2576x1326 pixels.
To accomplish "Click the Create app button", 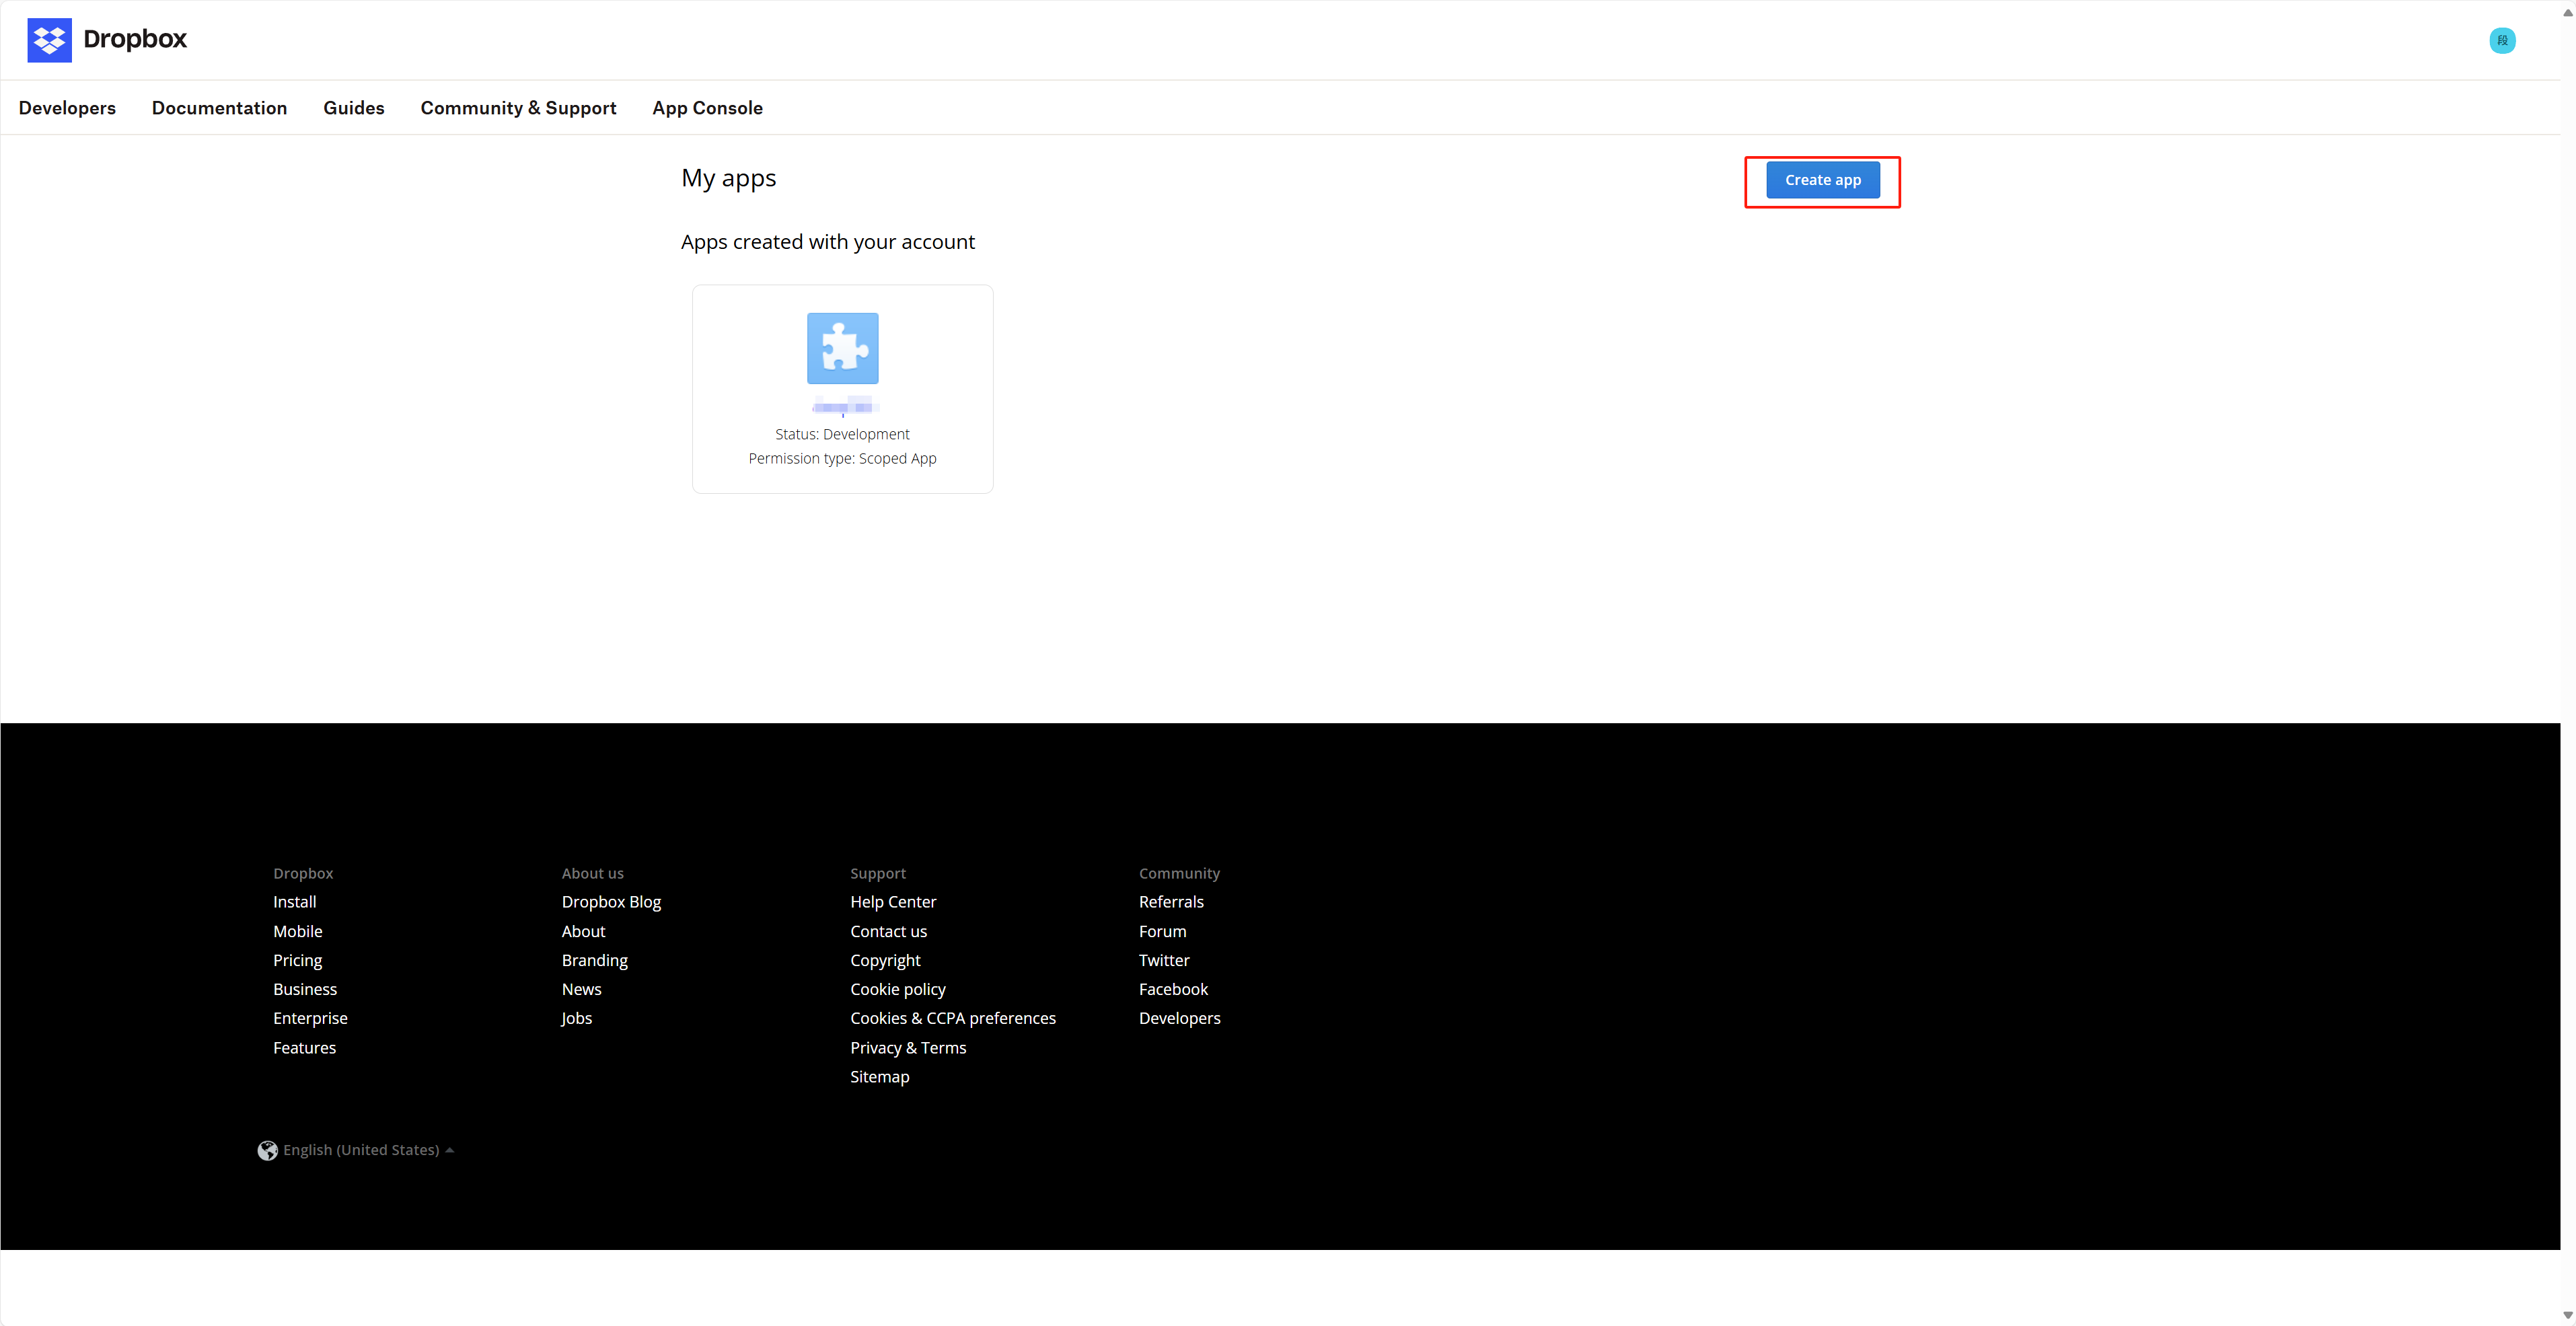I will [x=1822, y=180].
